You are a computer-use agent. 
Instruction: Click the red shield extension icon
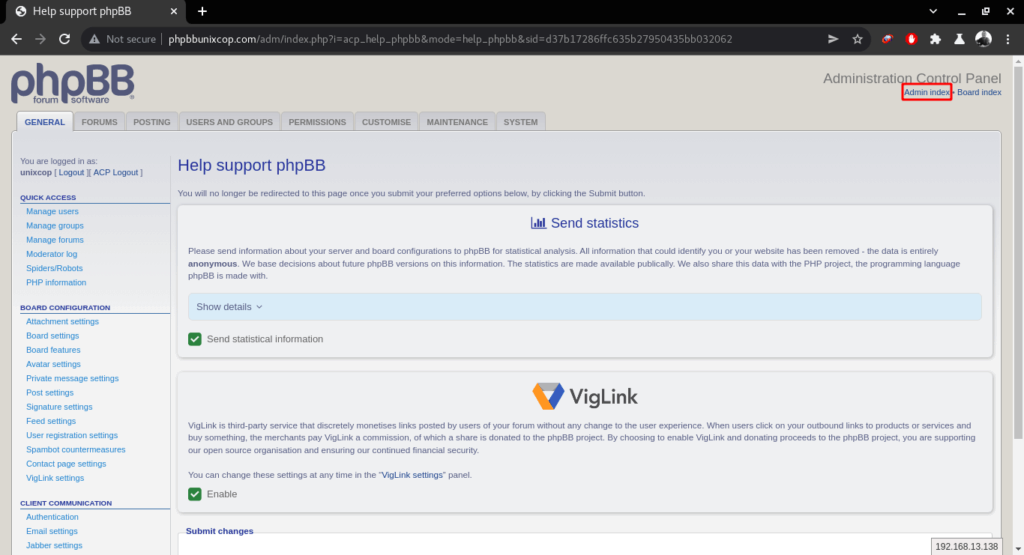911,39
